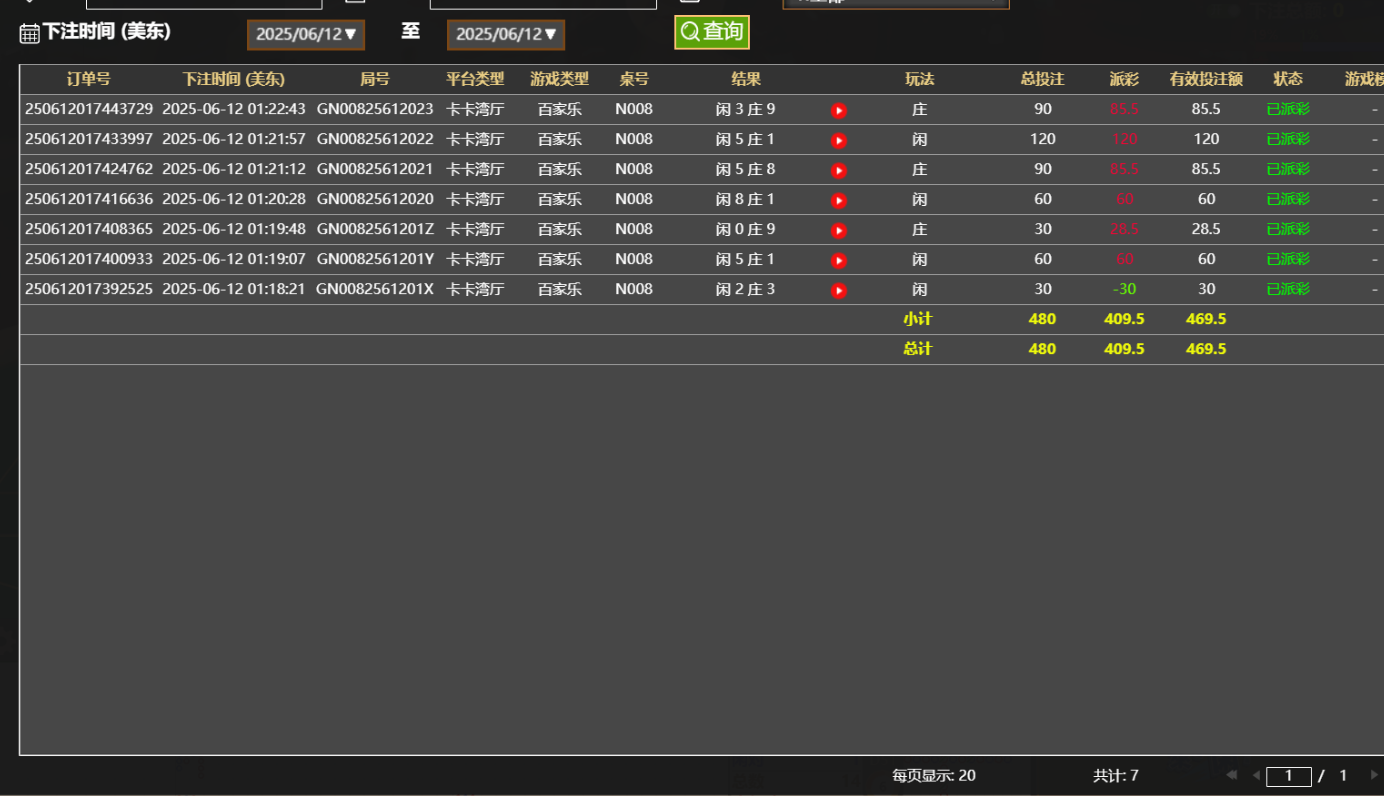Go to the next results page
The width and height of the screenshot is (1384, 796).
click(x=1374, y=775)
